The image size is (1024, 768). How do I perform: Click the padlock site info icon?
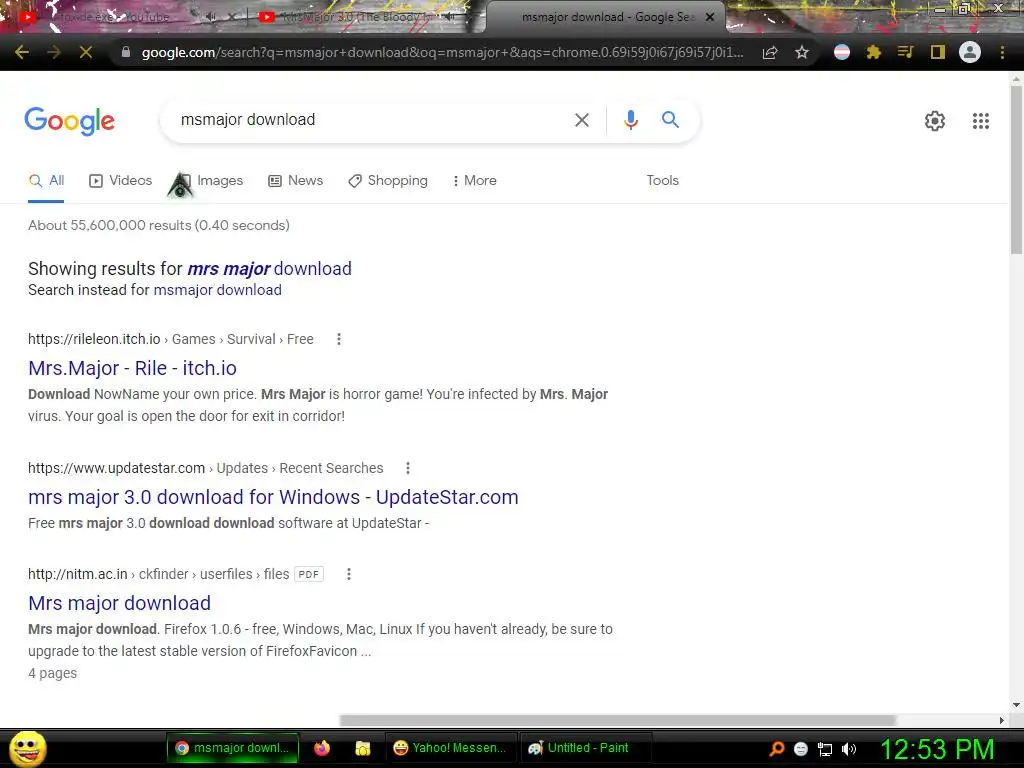(126, 52)
